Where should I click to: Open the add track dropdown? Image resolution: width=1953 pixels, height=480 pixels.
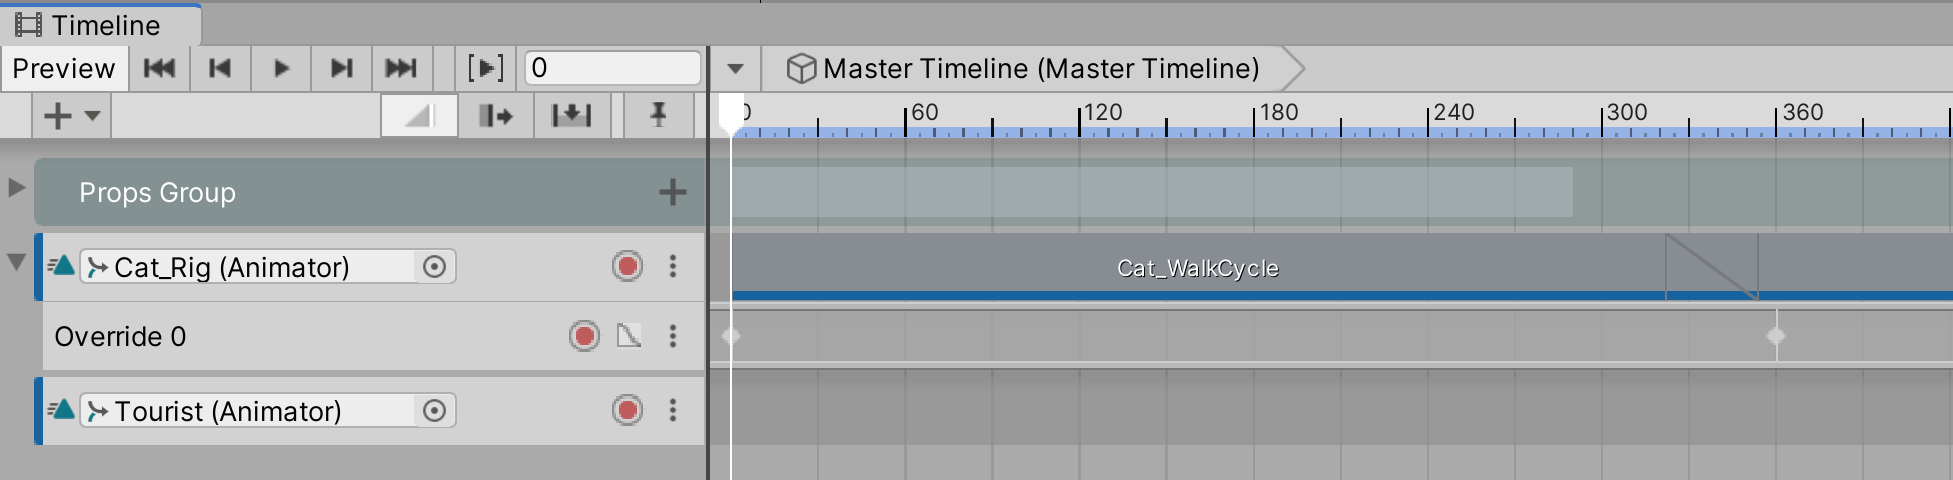click(x=71, y=116)
